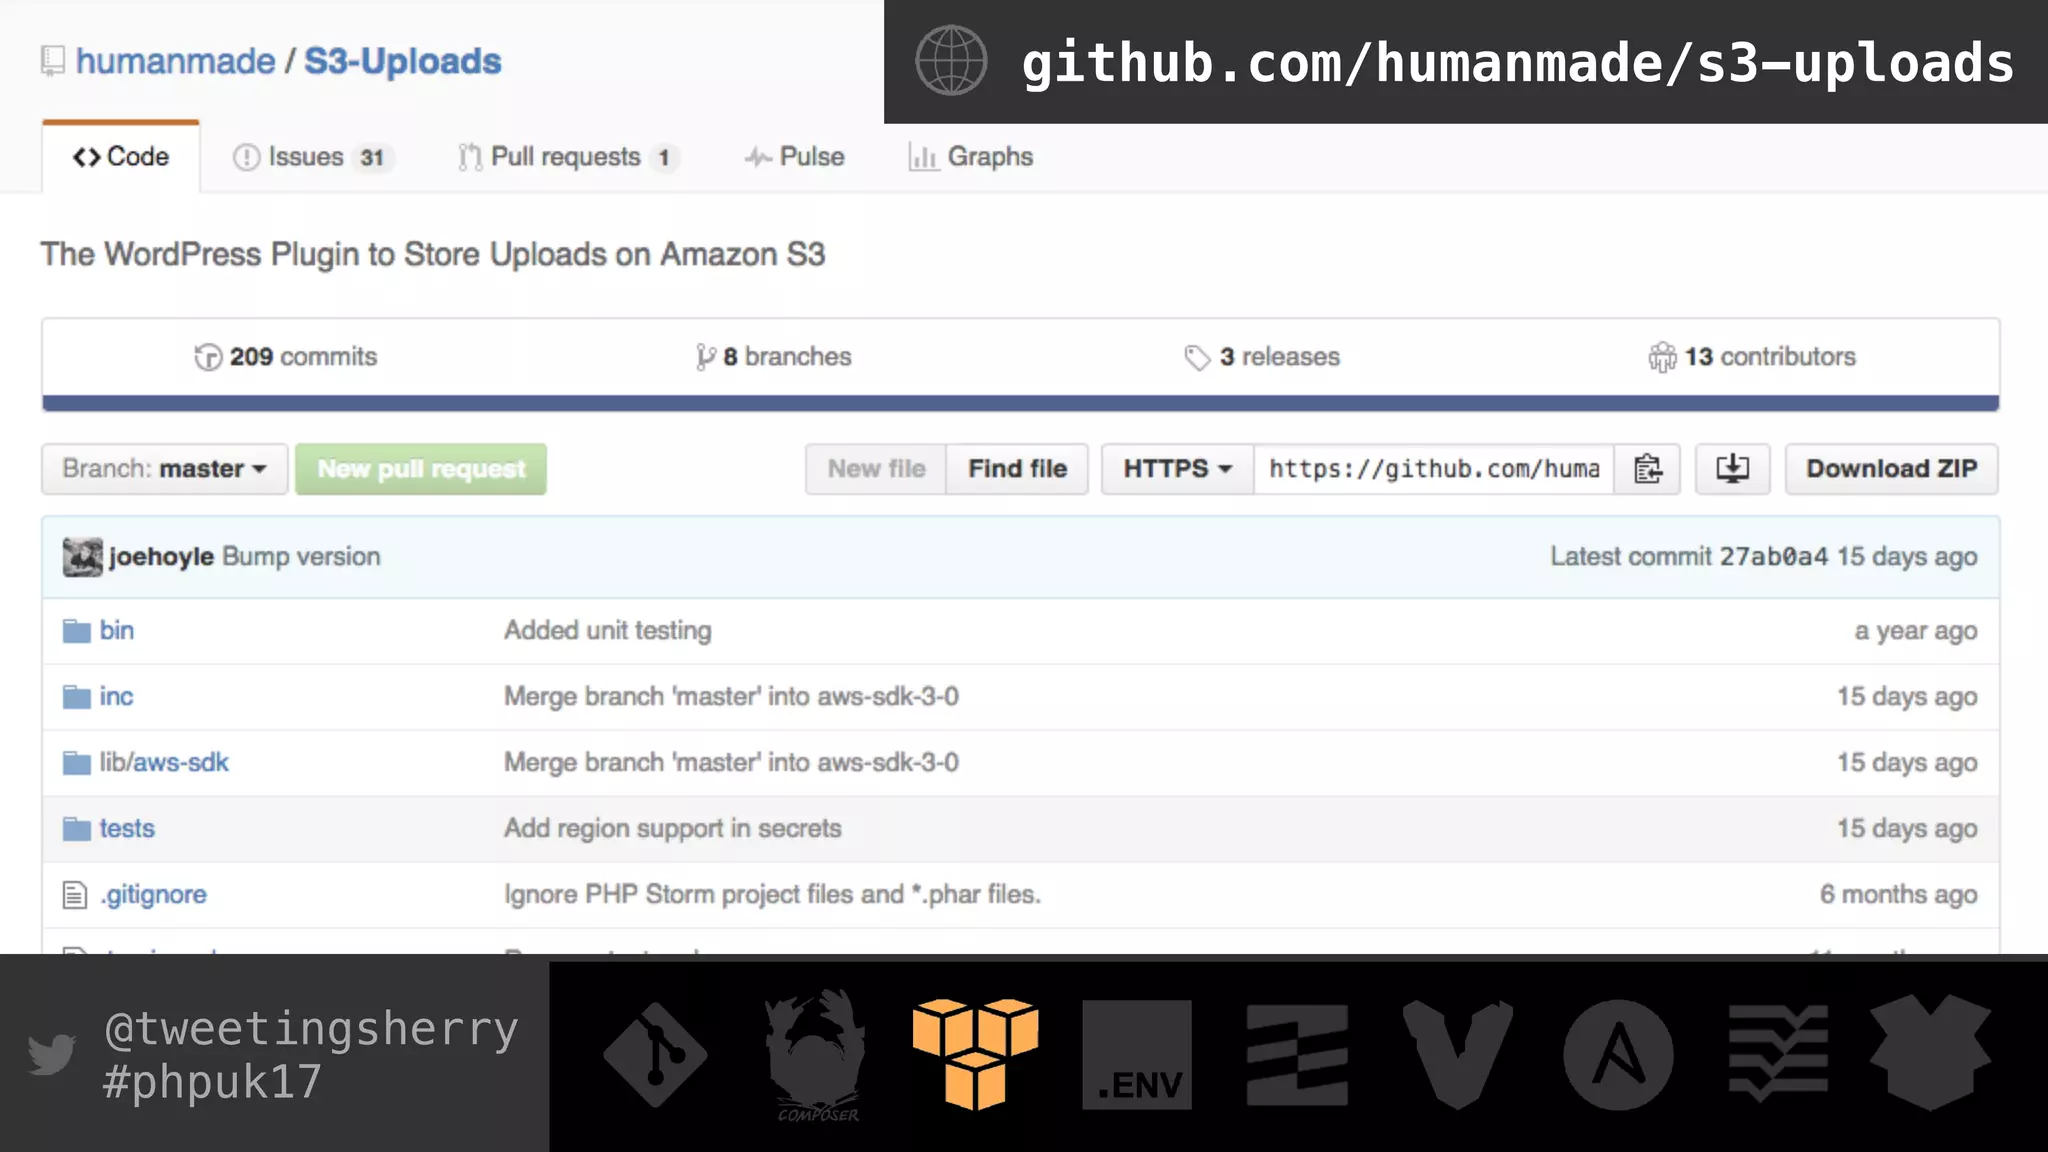This screenshot has height=1152, width=2048.
Task: Copy clone URL with clipboard icon
Action: coord(1647,469)
